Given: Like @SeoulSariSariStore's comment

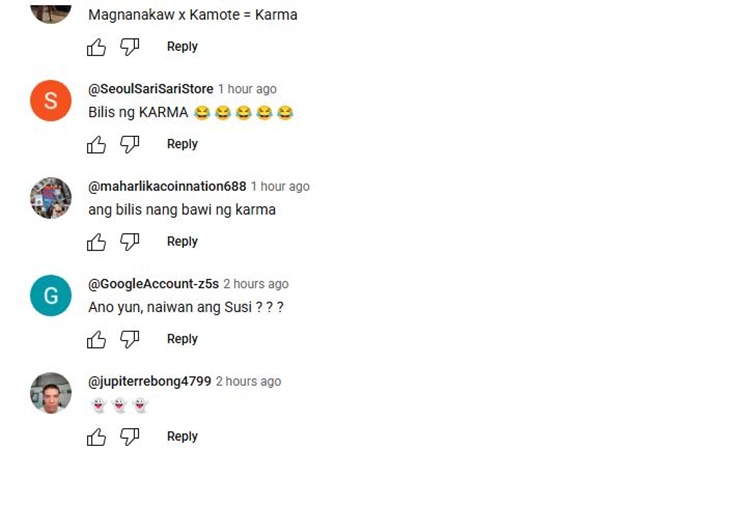Looking at the screenshot, I should click(96, 144).
